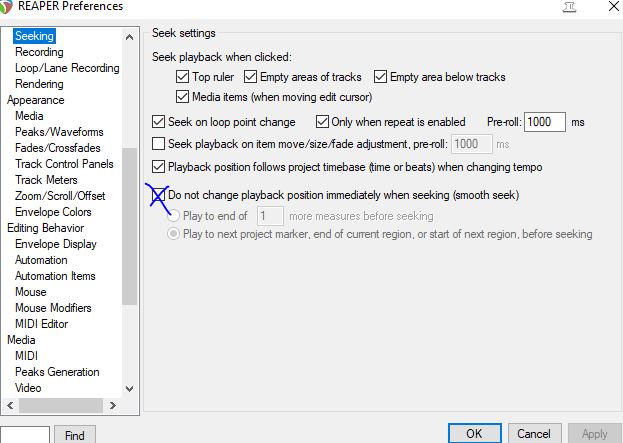Click the tree horizontal scrollbar thumb
The image size is (623, 443).
coord(61,405)
